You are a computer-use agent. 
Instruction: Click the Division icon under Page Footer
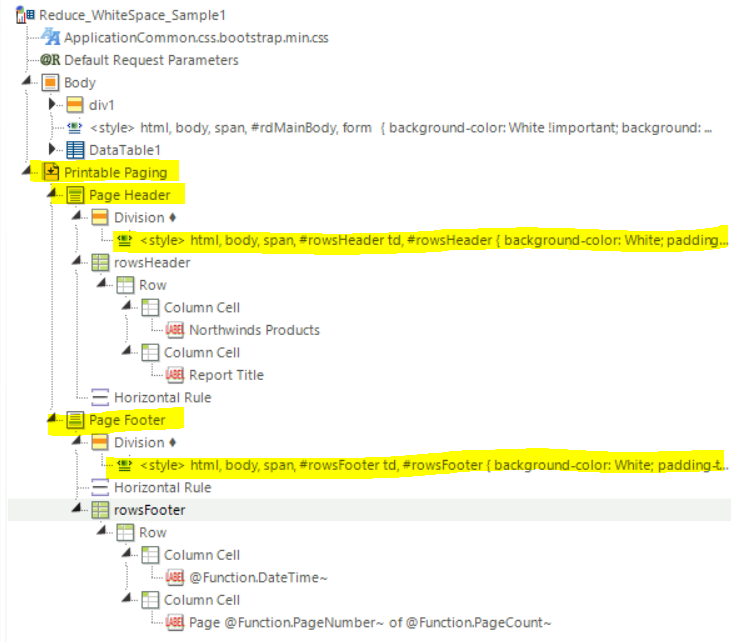(x=100, y=442)
